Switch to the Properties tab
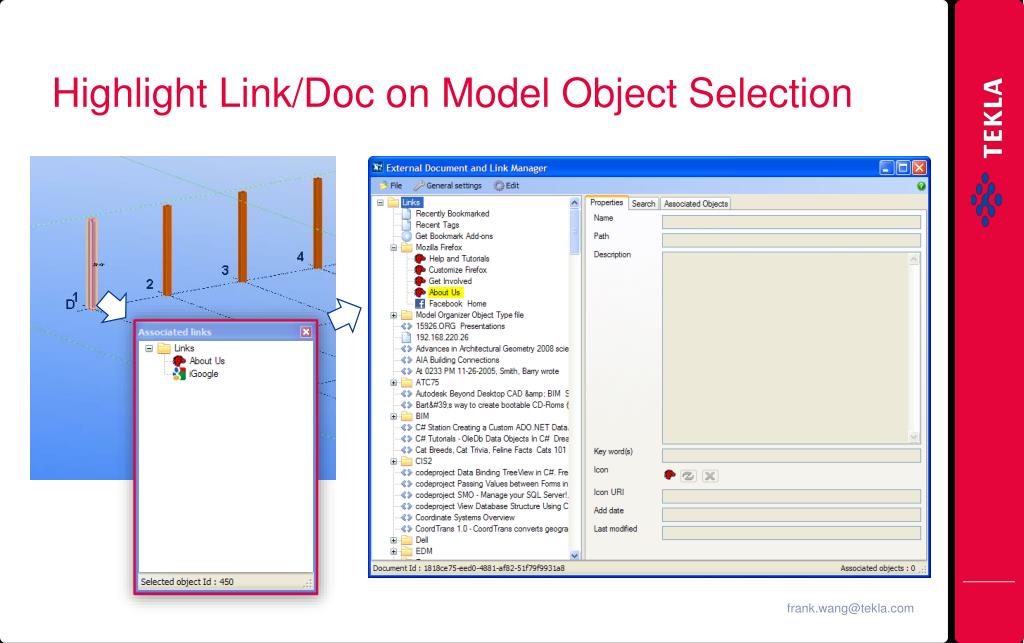 tap(607, 203)
